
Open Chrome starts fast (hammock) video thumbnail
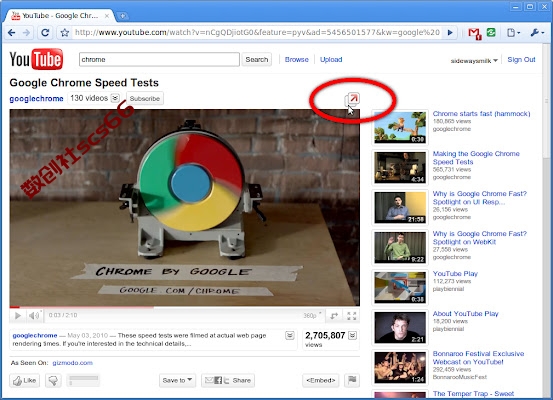click(400, 127)
